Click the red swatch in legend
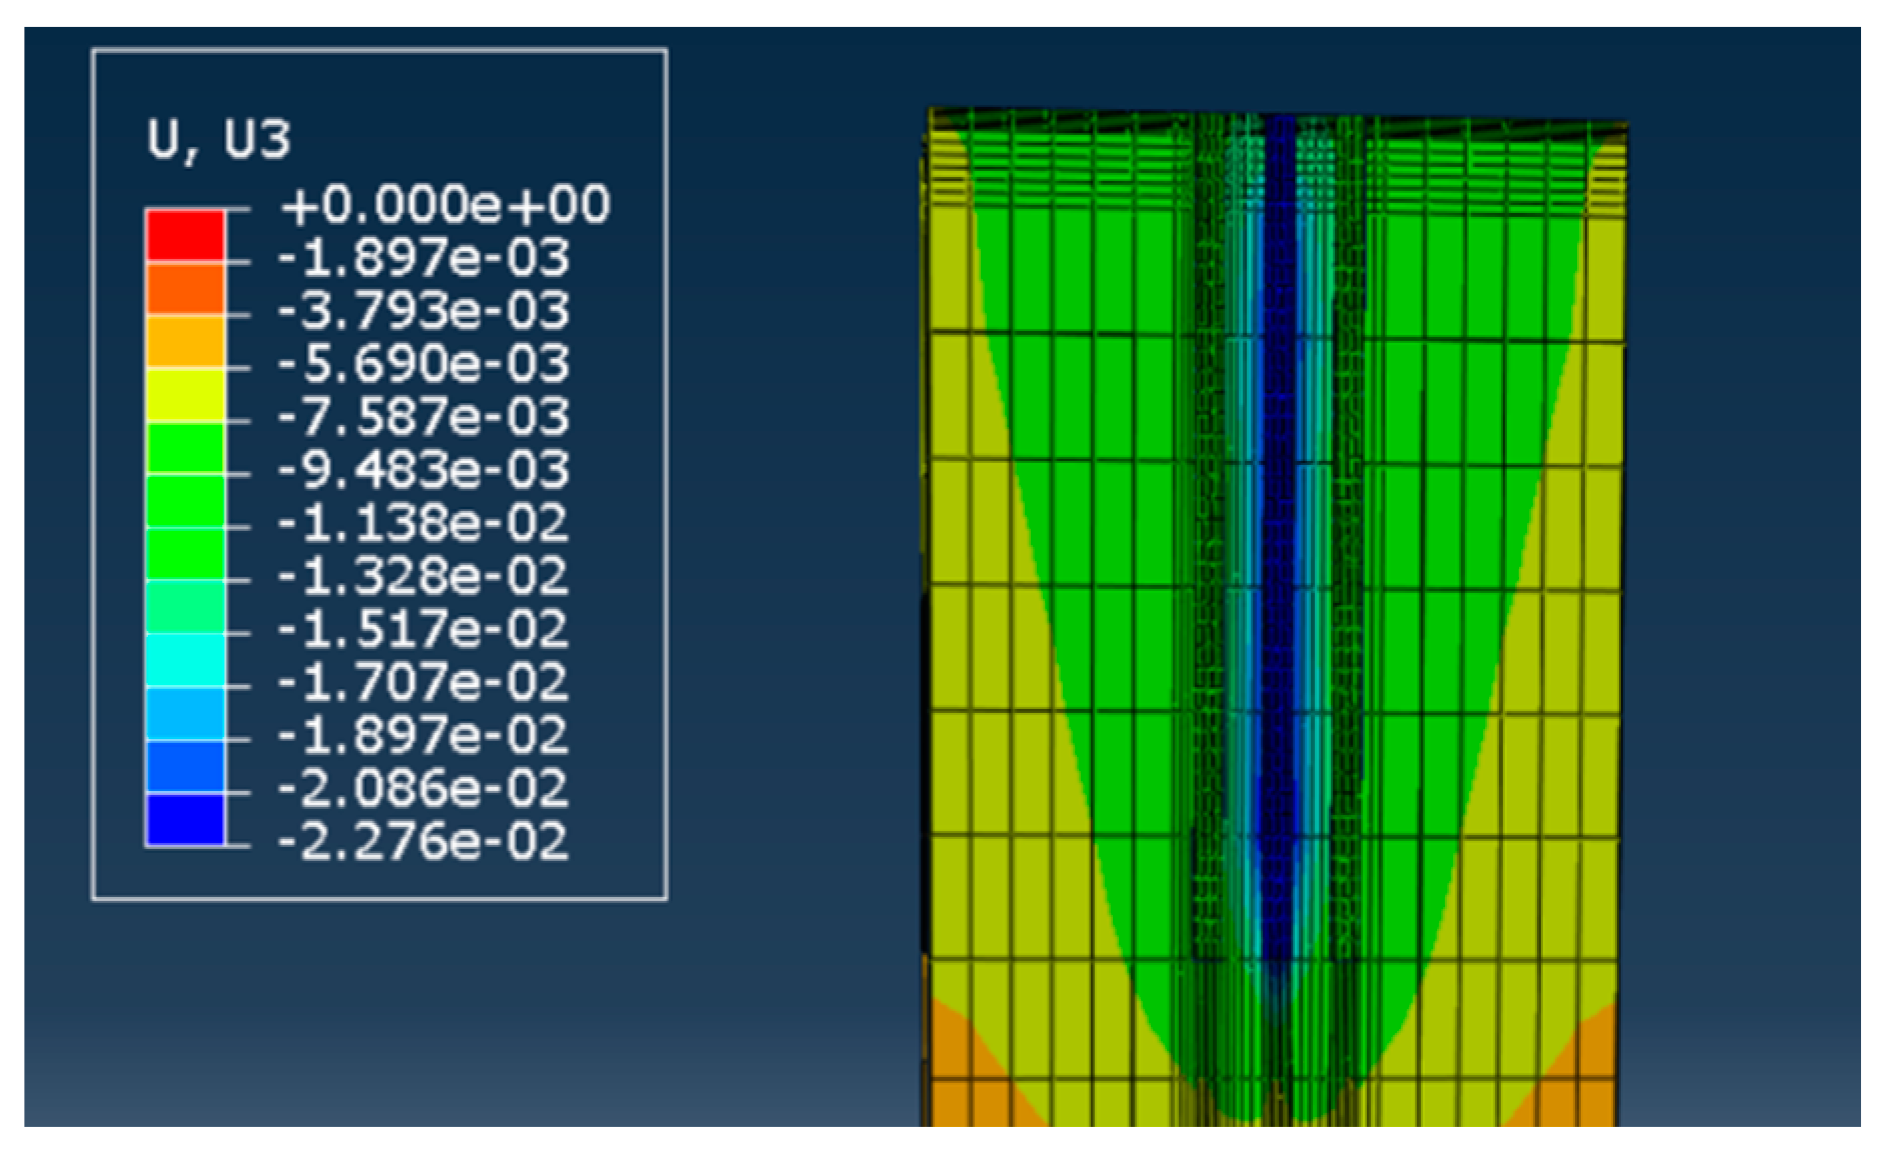 (185, 236)
